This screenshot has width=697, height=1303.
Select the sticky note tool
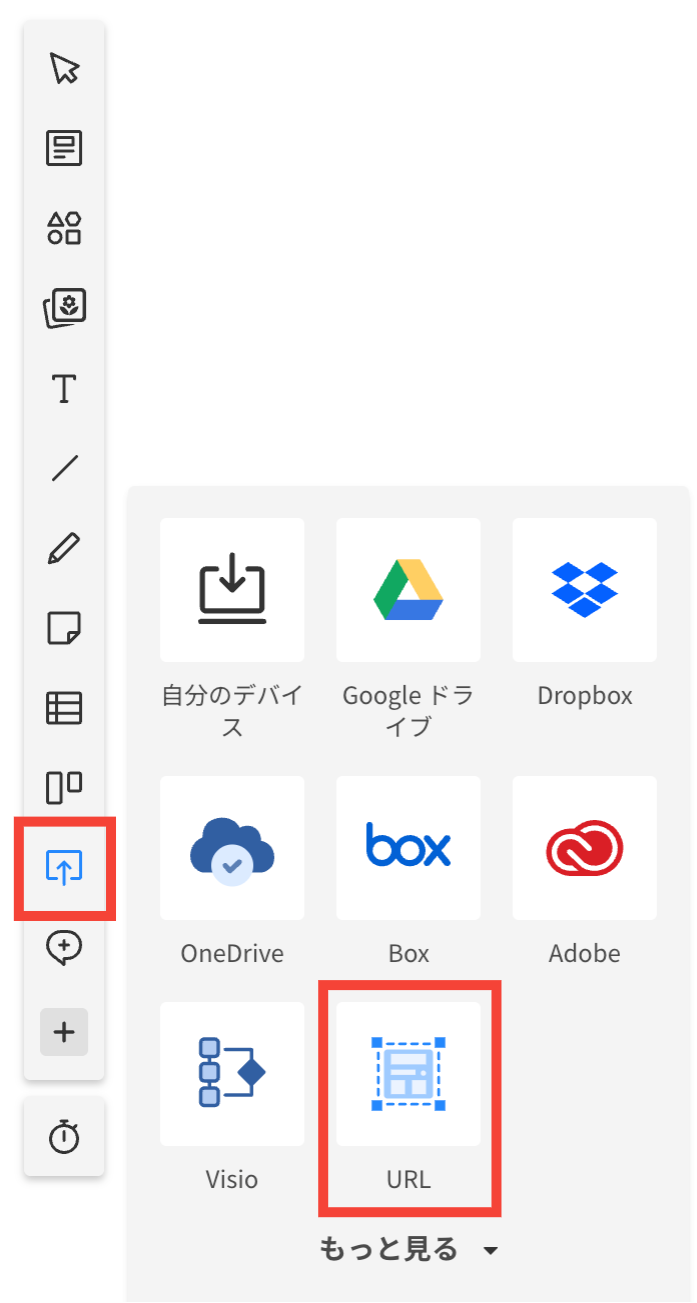(64, 629)
